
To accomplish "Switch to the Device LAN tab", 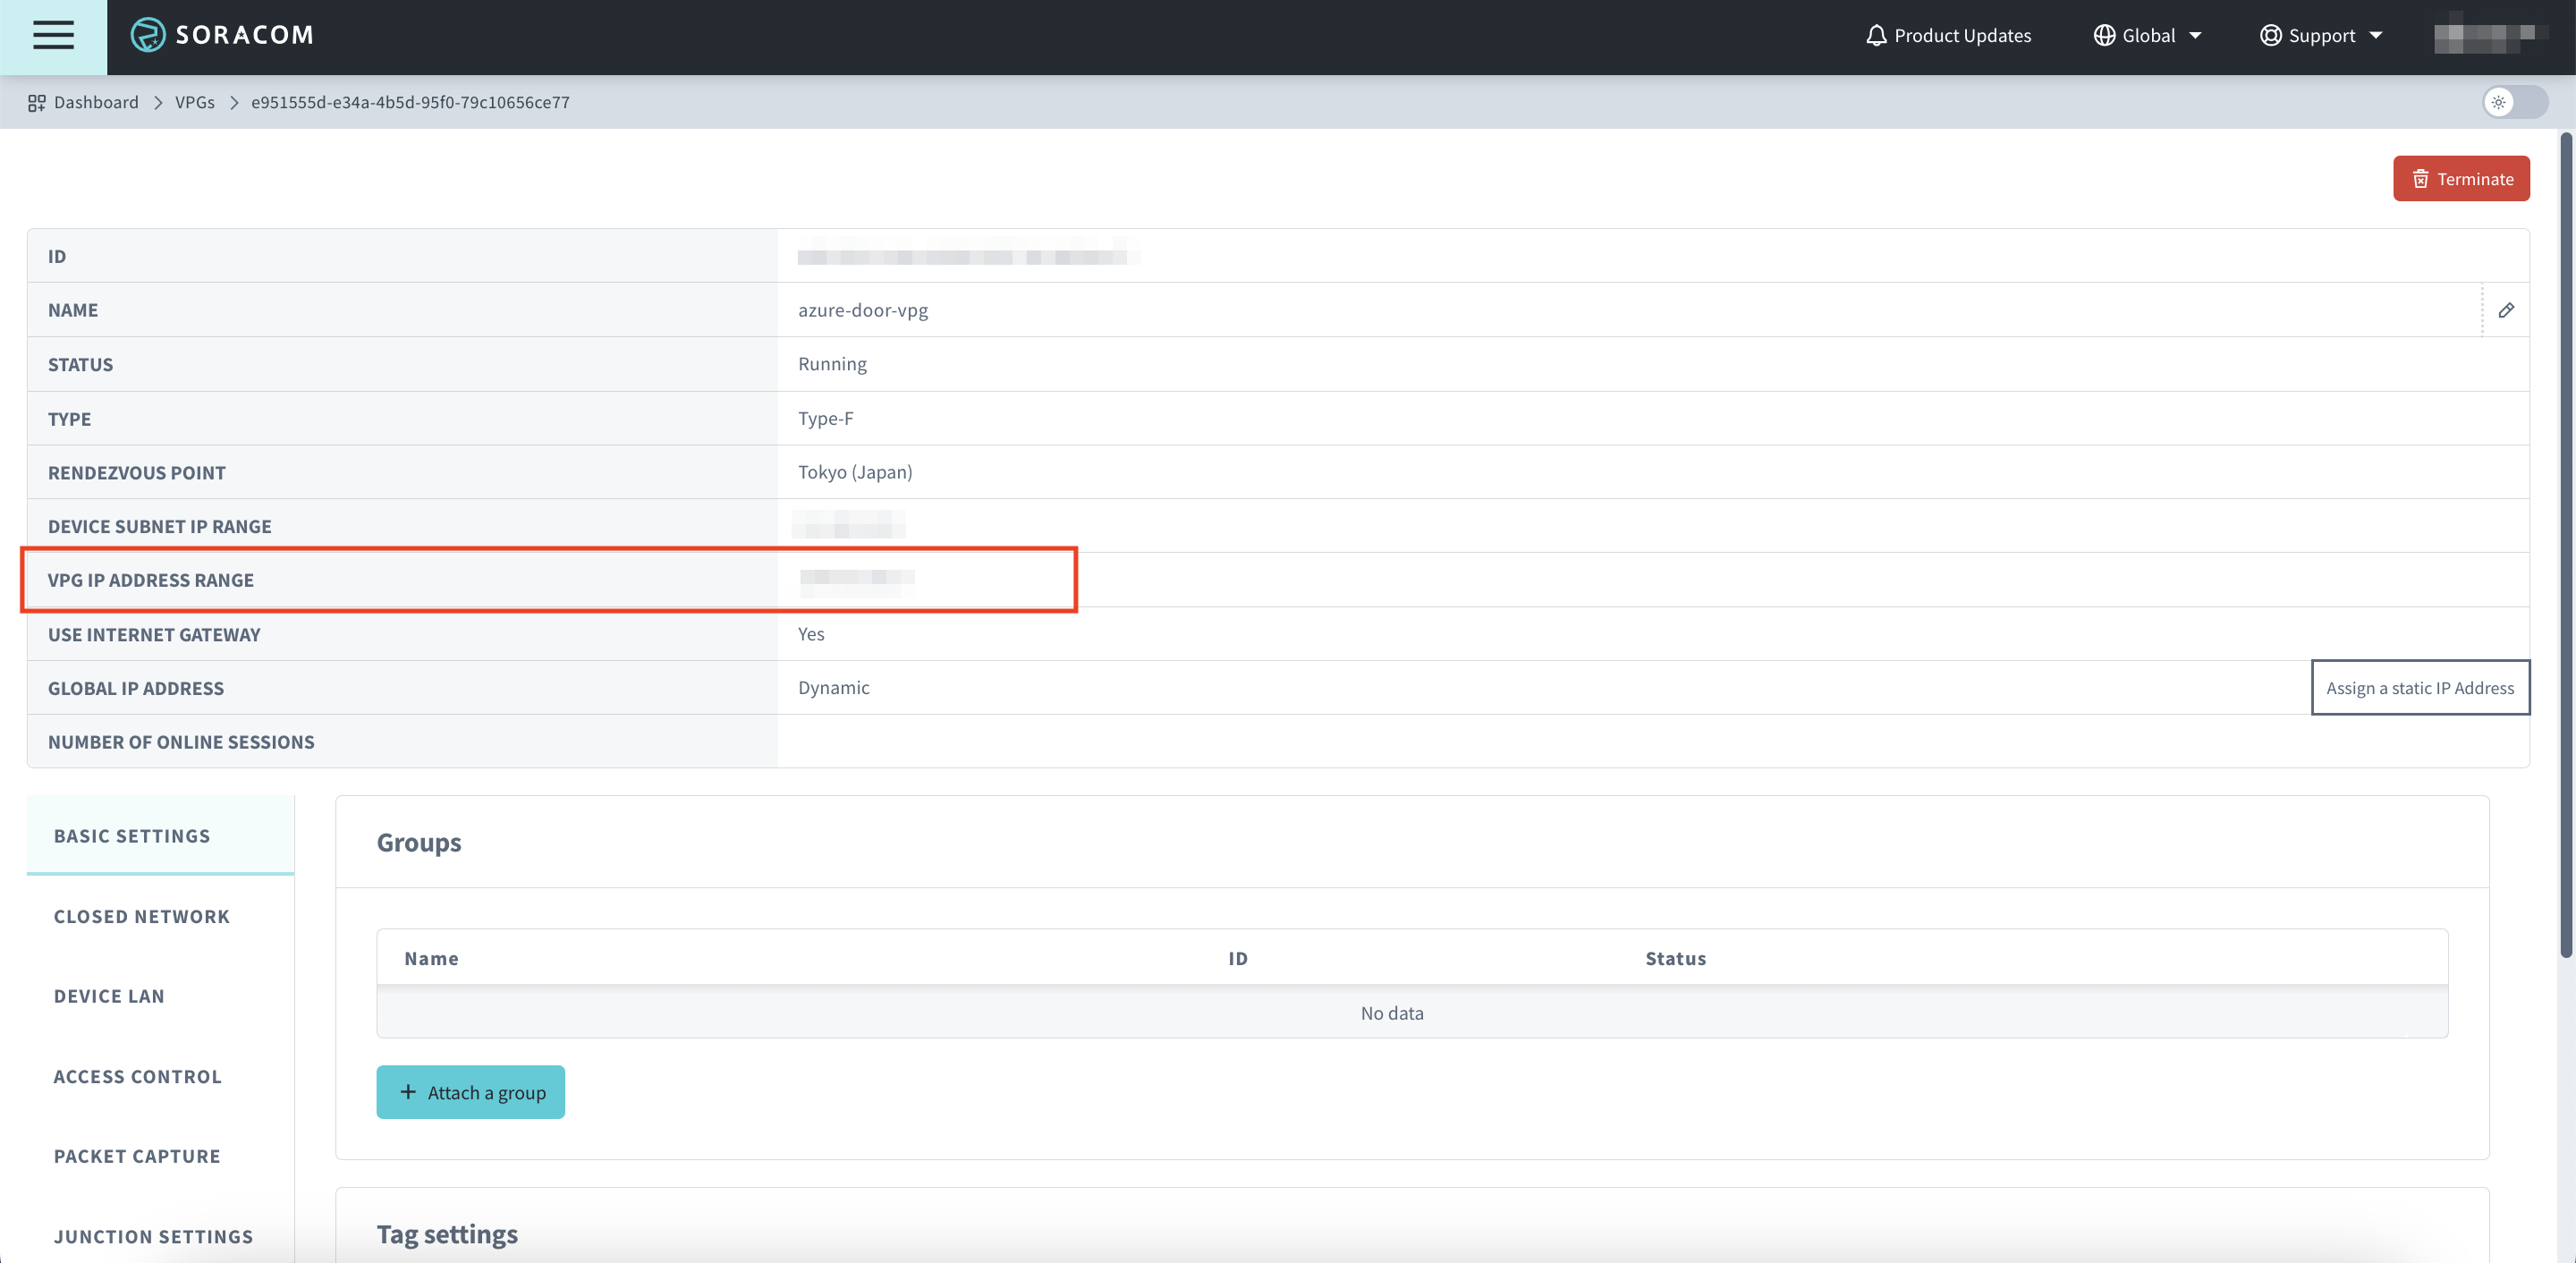I will pyautogui.click(x=109, y=996).
